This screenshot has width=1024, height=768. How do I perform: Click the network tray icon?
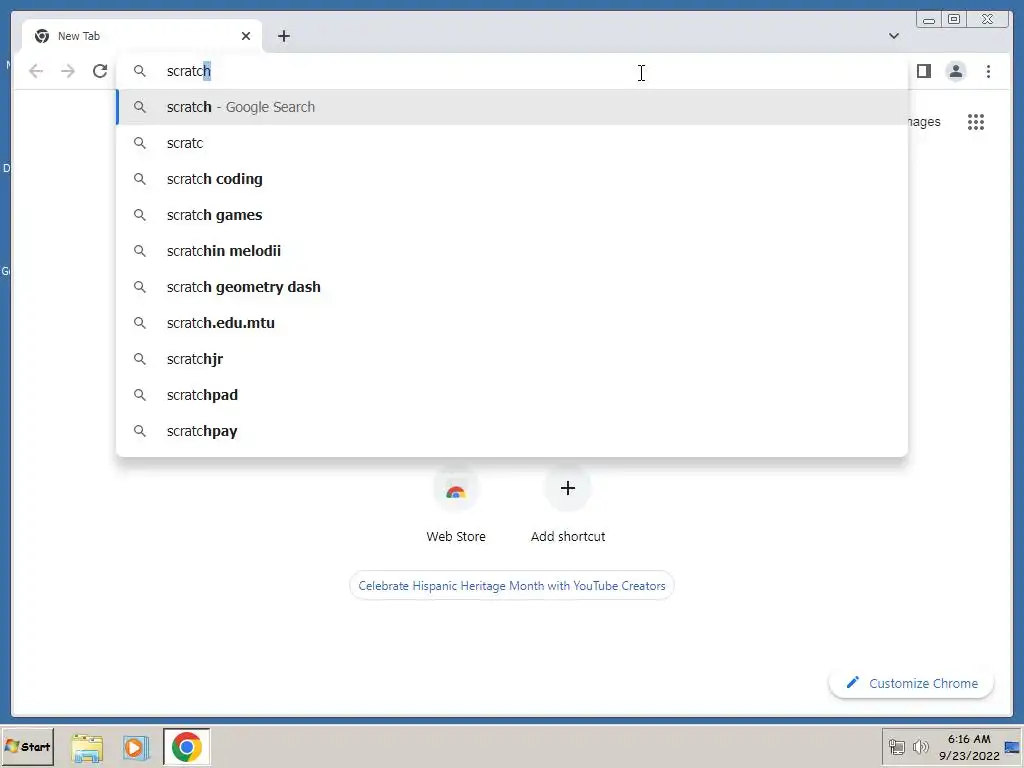click(897, 746)
